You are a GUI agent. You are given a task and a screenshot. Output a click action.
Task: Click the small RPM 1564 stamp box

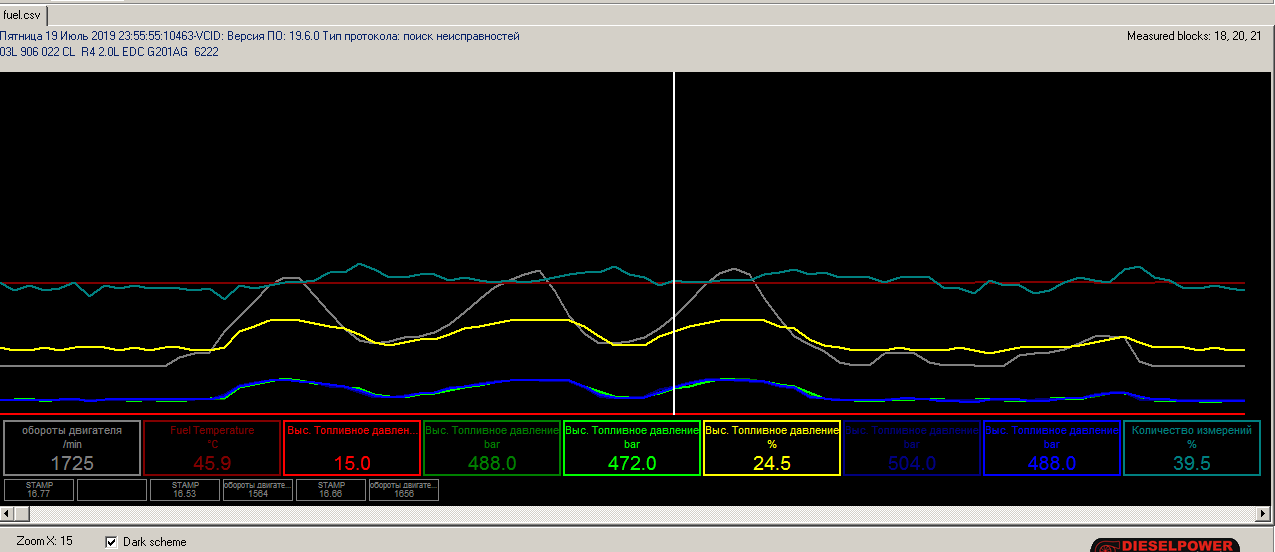pyautogui.click(x=258, y=489)
